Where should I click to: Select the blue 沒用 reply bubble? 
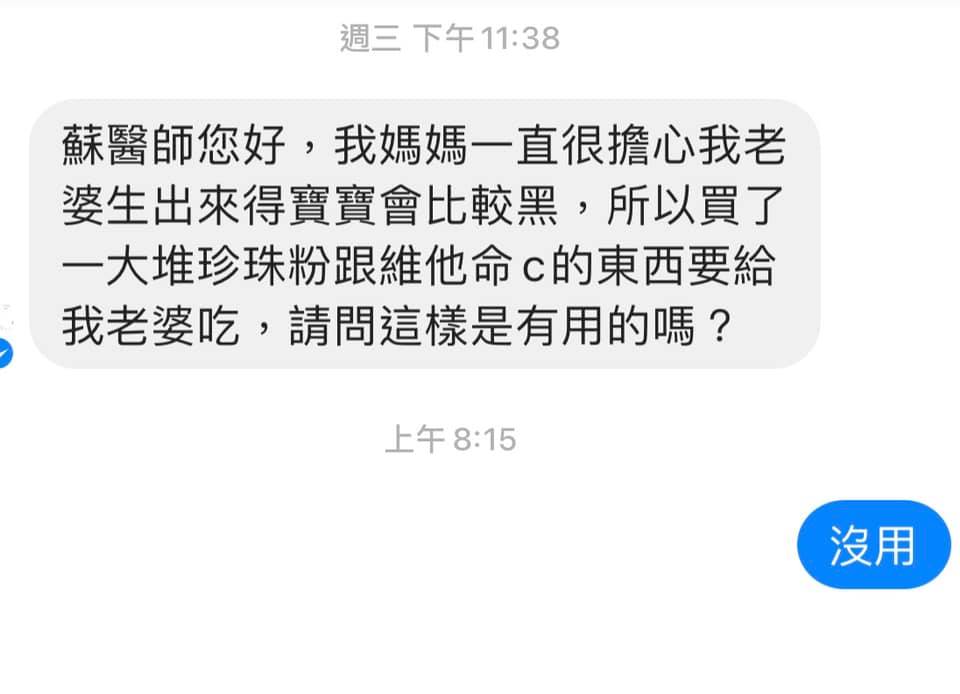pyautogui.click(x=874, y=545)
